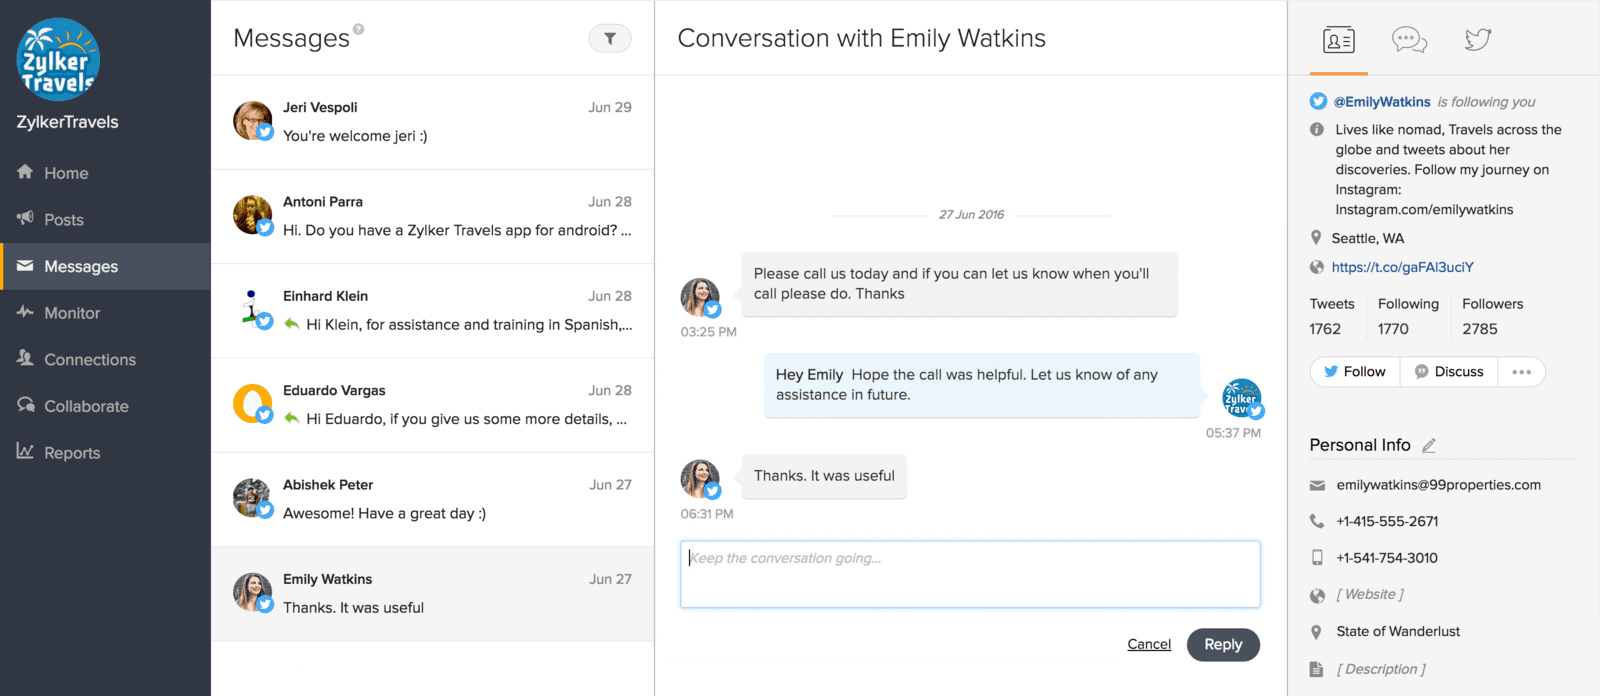The image size is (1600, 696).
Task: Click the Following count 1770
Action: point(1393,329)
